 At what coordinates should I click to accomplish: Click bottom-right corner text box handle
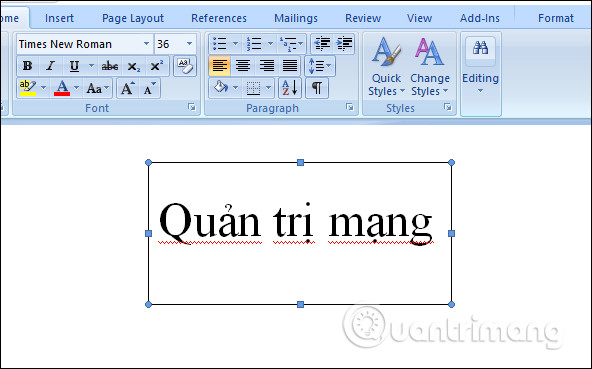click(x=452, y=304)
